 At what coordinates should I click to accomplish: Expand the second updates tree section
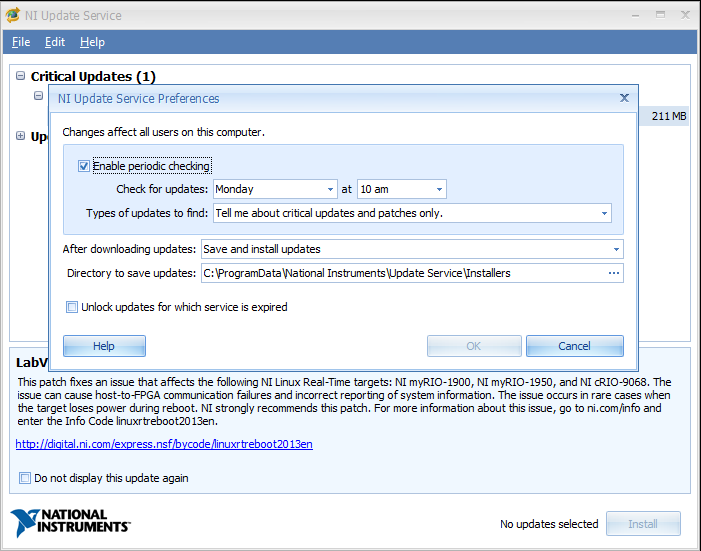point(21,136)
